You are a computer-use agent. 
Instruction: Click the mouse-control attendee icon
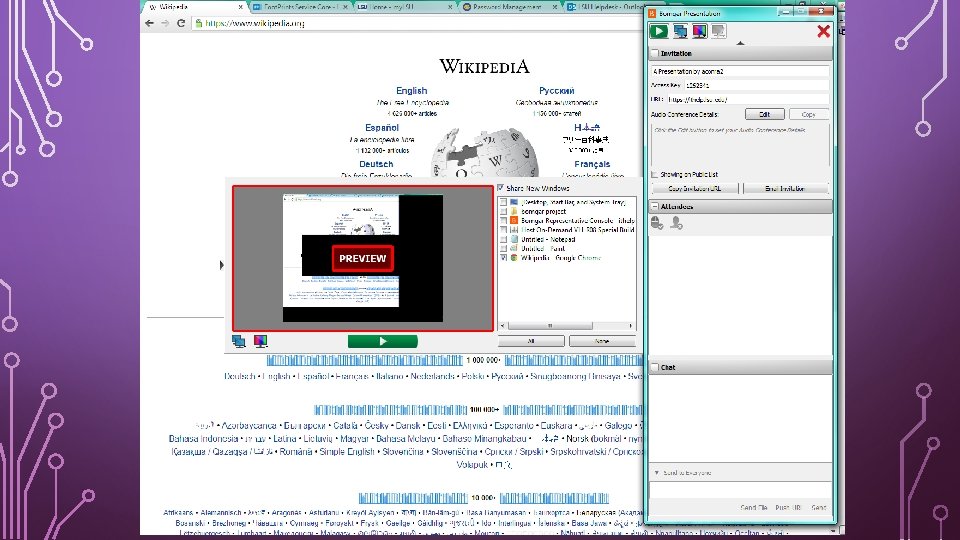coord(657,223)
